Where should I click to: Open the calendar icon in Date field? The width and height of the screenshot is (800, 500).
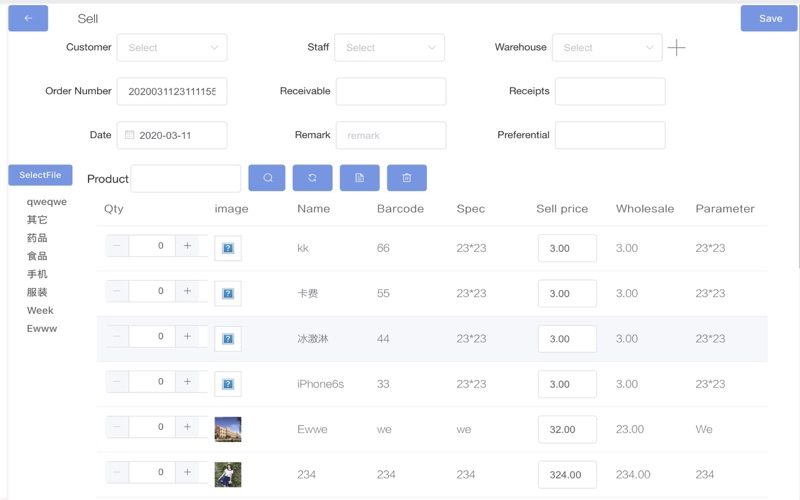tap(130, 135)
